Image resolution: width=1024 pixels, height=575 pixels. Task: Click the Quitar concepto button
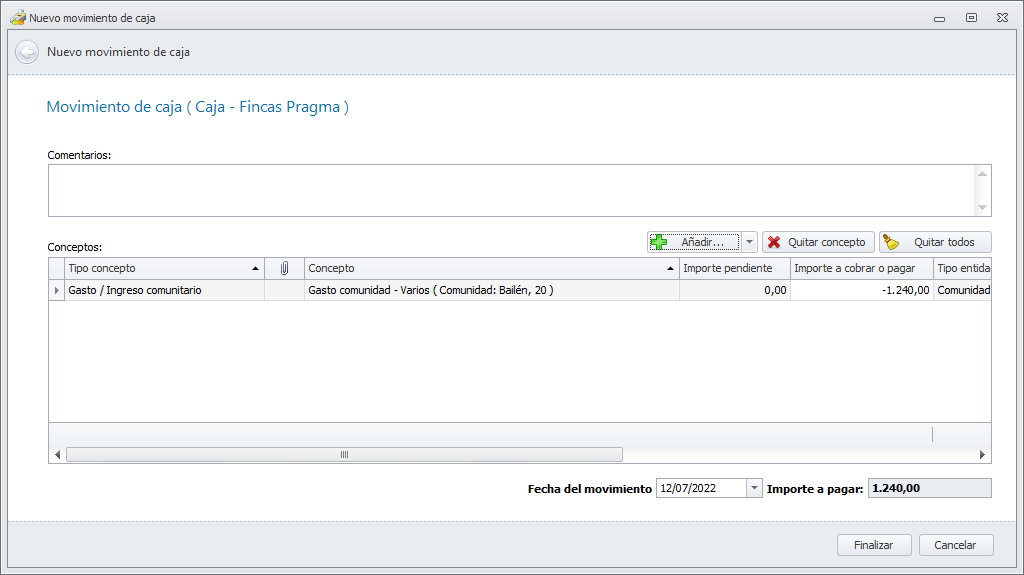tap(818, 242)
